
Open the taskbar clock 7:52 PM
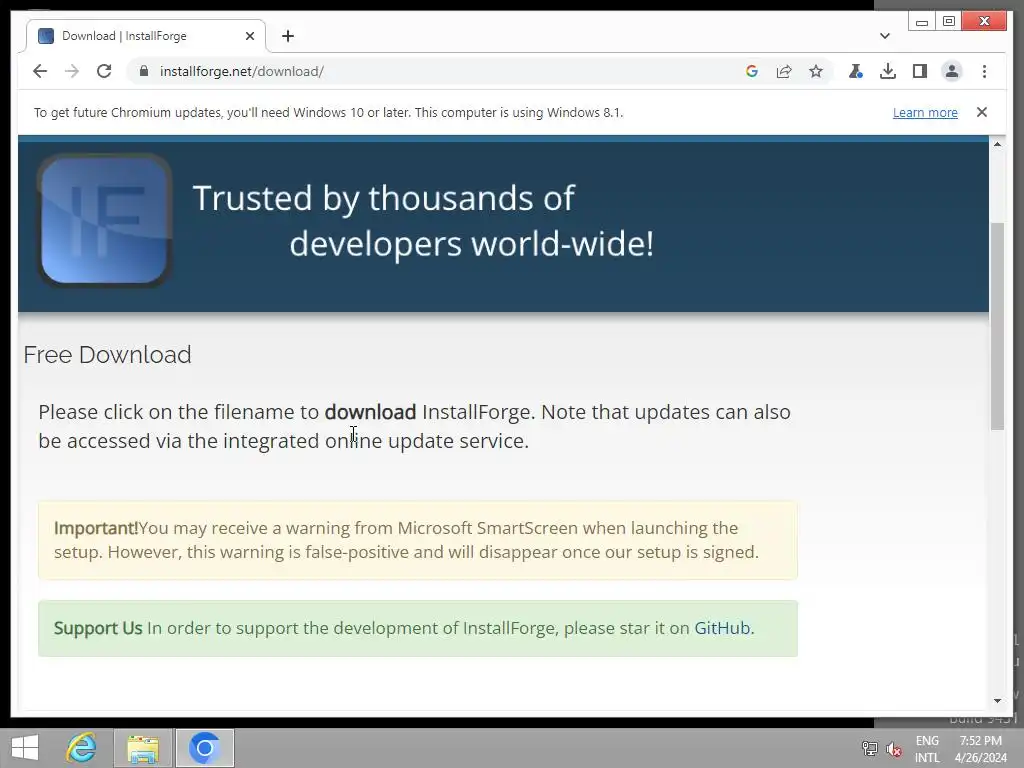[x=980, y=749]
